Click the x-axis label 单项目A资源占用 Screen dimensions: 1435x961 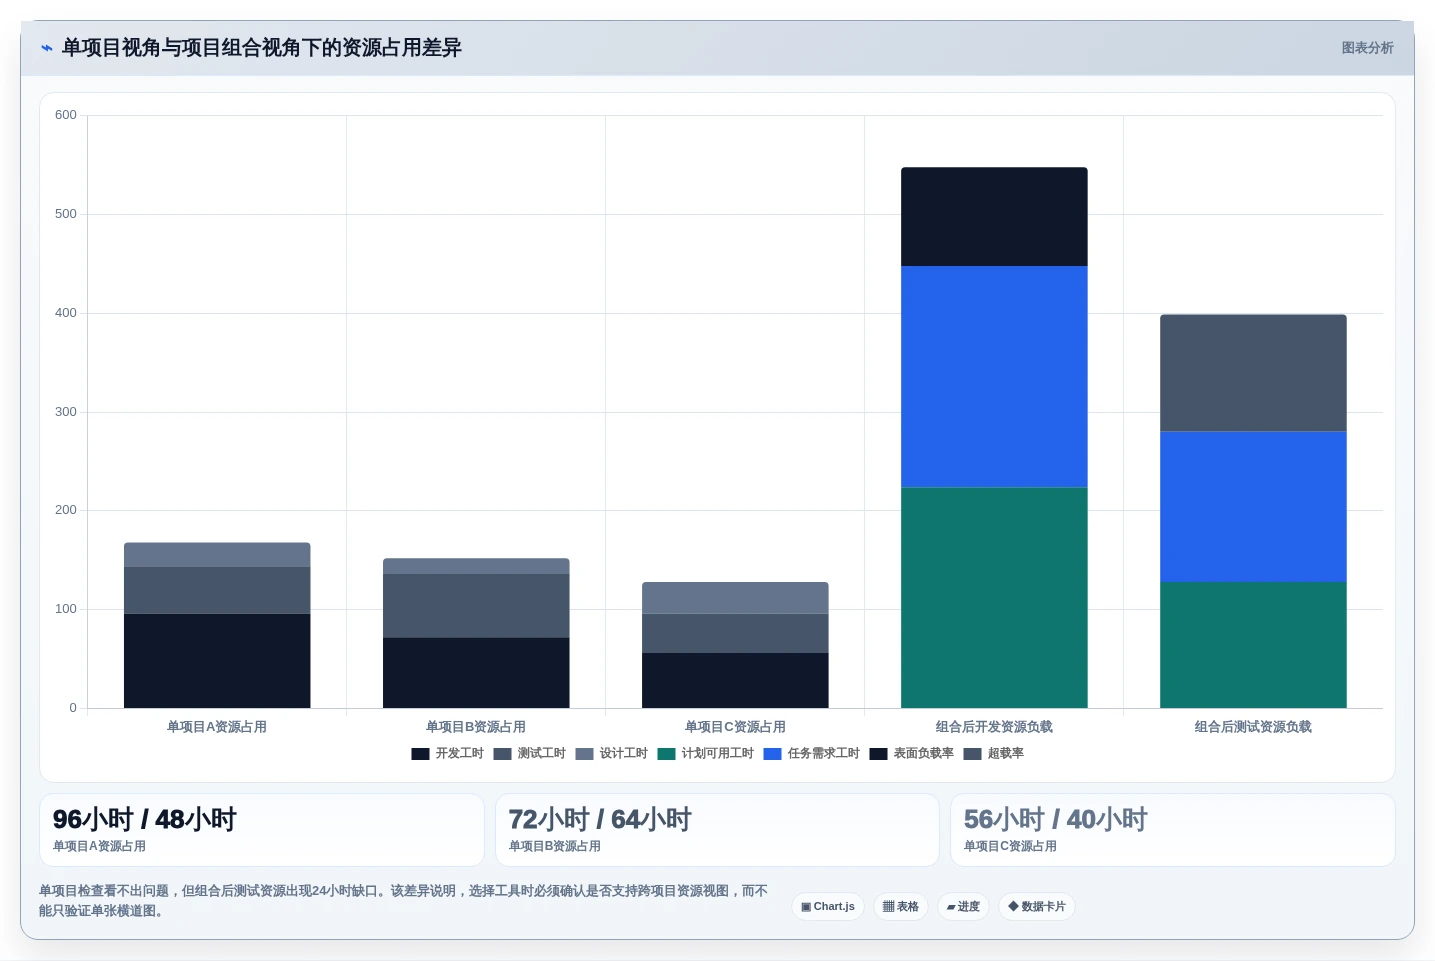coord(217,727)
